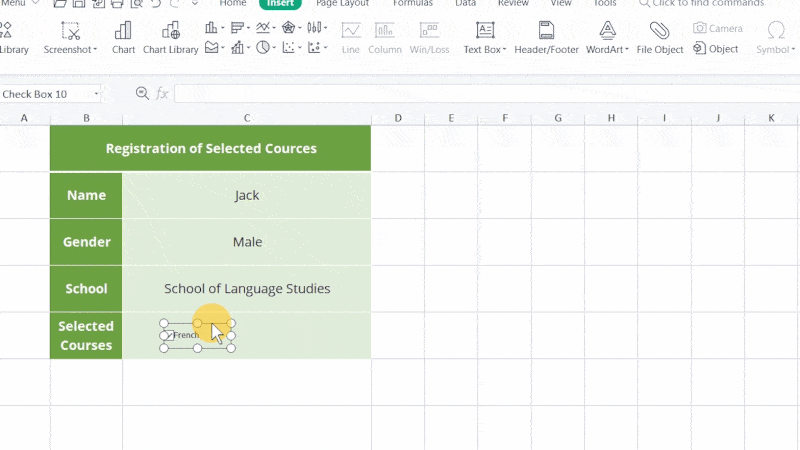The height and width of the screenshot is (450, 800).
Task: Expand the quick access toolbar chevron
Action: [195, 4]
